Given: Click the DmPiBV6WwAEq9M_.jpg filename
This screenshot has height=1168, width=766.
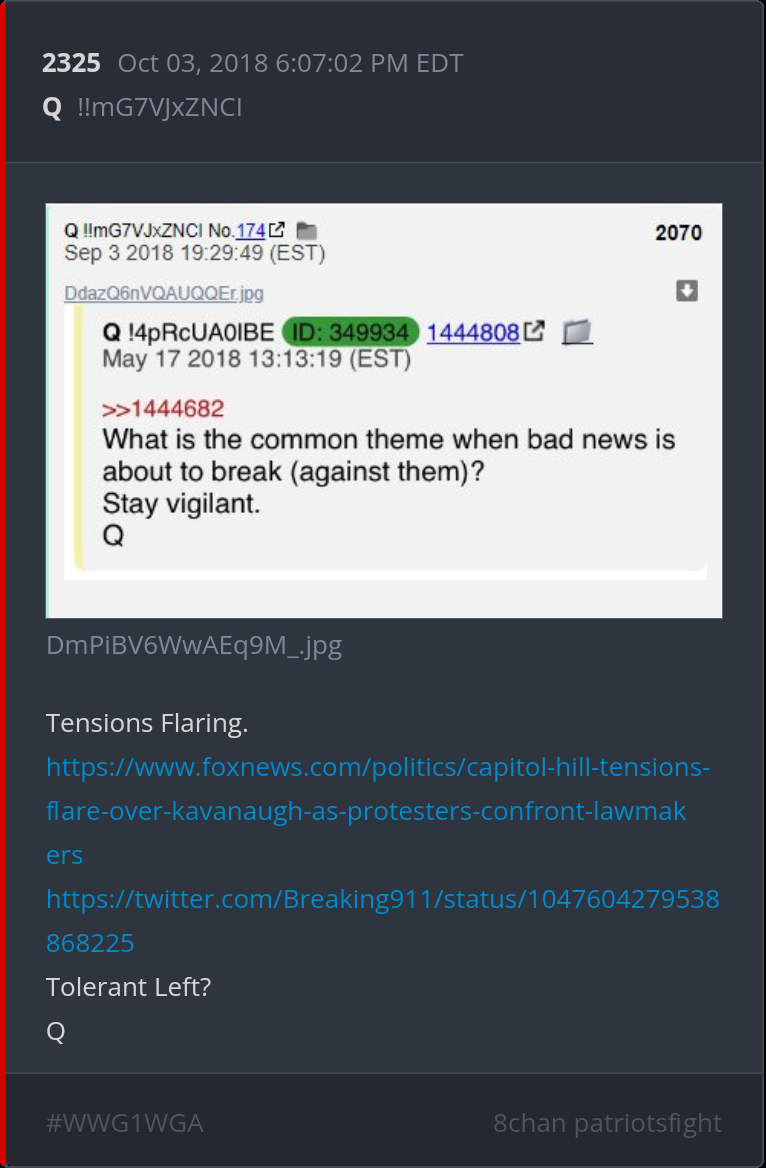Looking at the screenshot, I should point(194,645).
